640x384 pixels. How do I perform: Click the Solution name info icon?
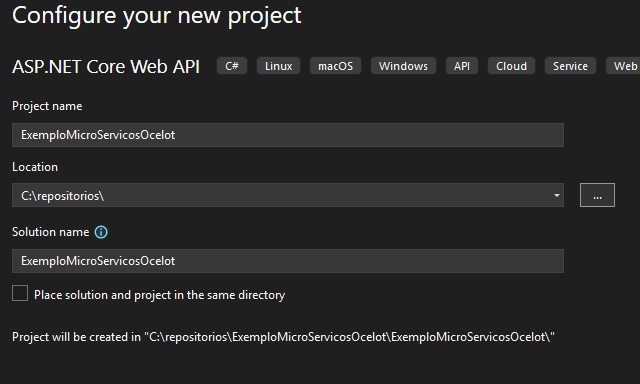[101, 232]
